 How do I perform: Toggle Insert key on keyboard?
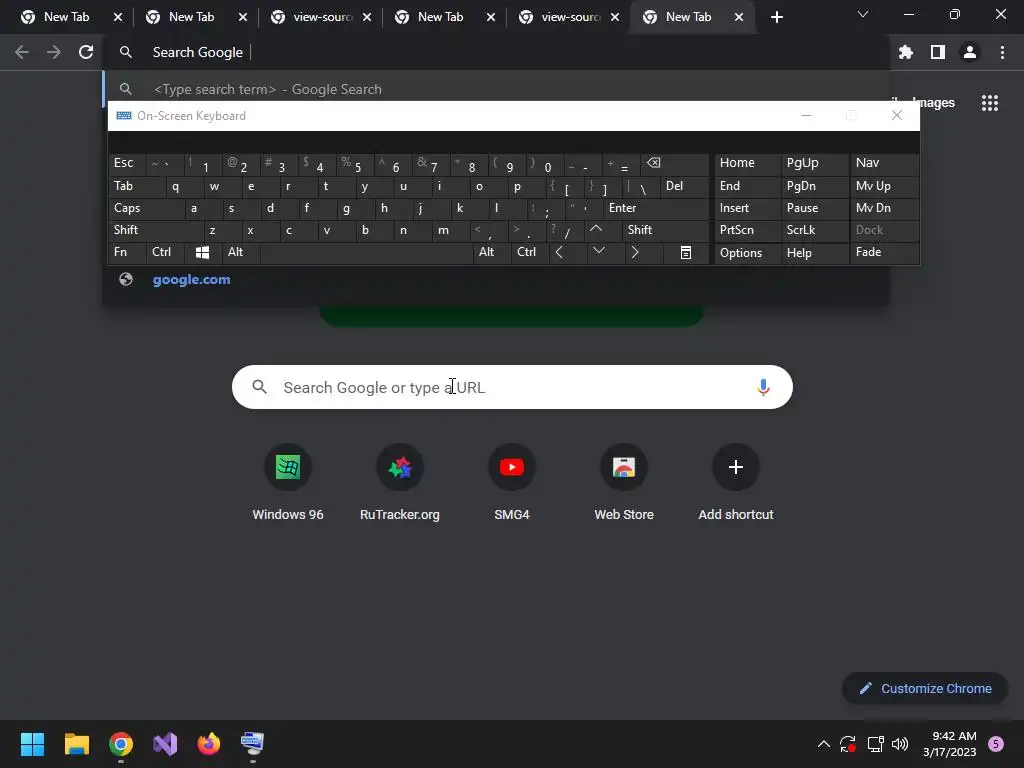pyautogui.click(x=748, y=208)
